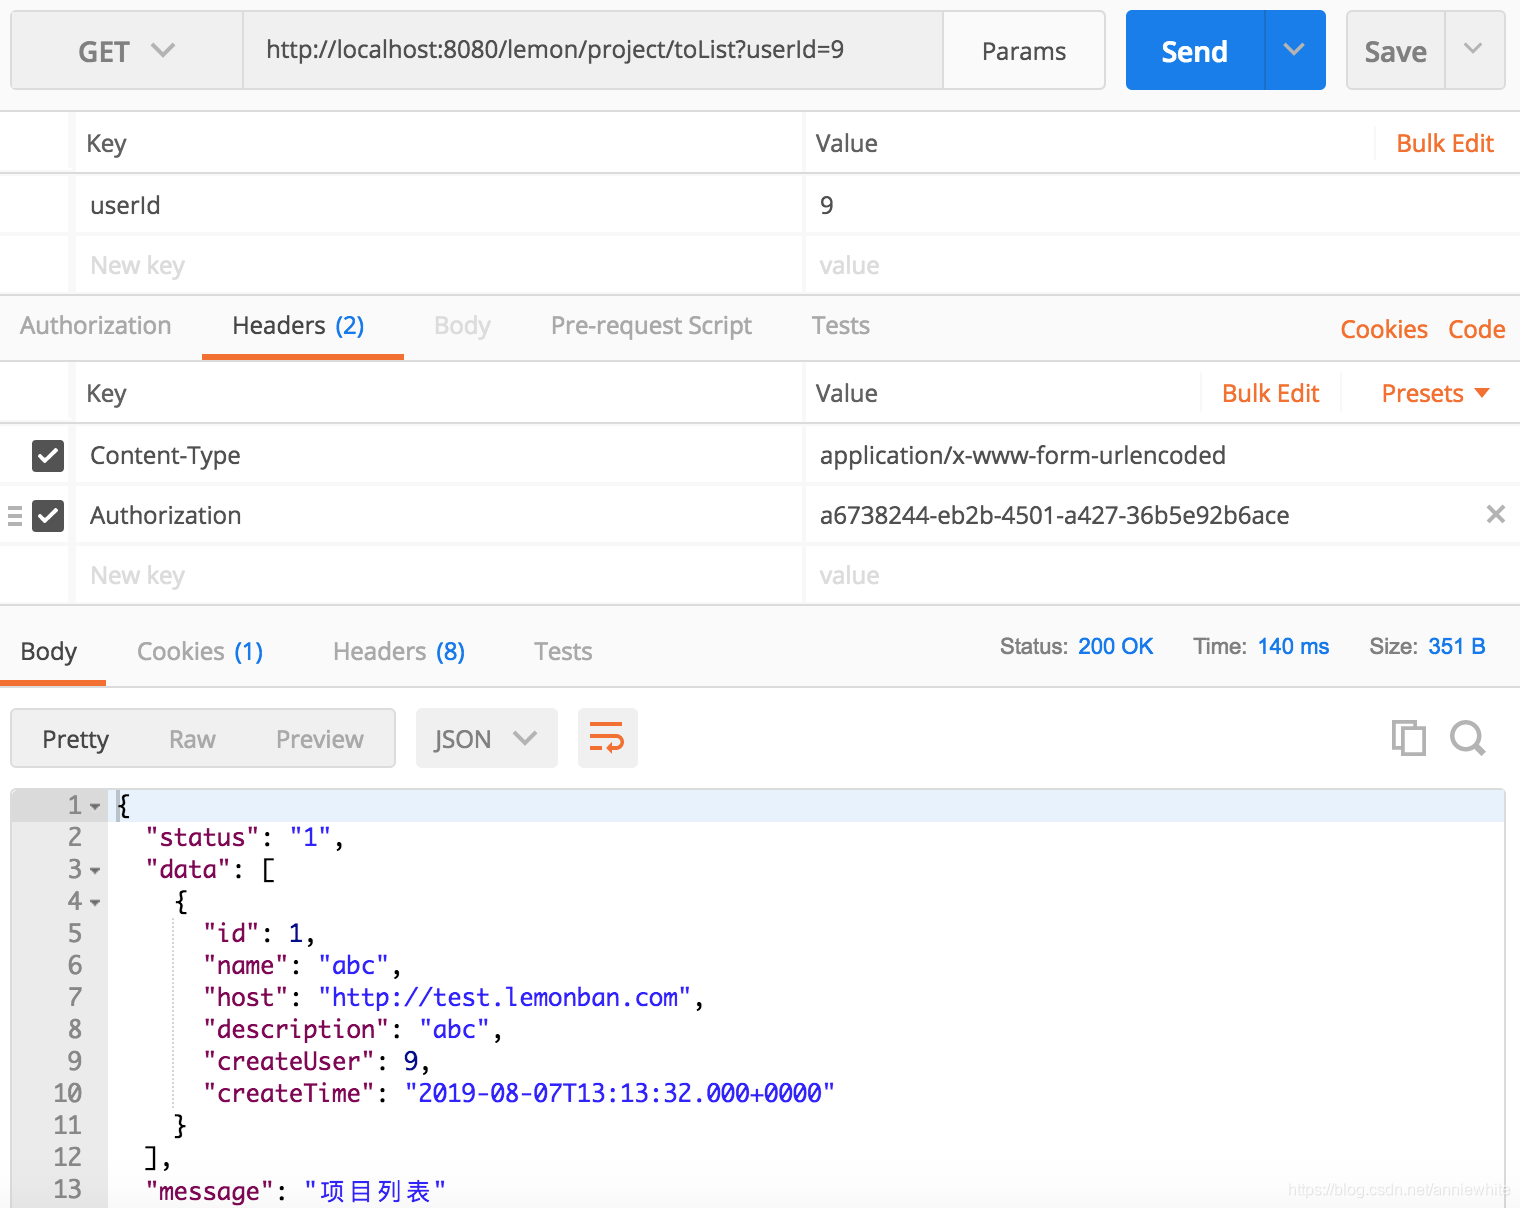This screenshot has width=1520, height=1208.
Task: Click New key field in params
Action: click(440, 265)
